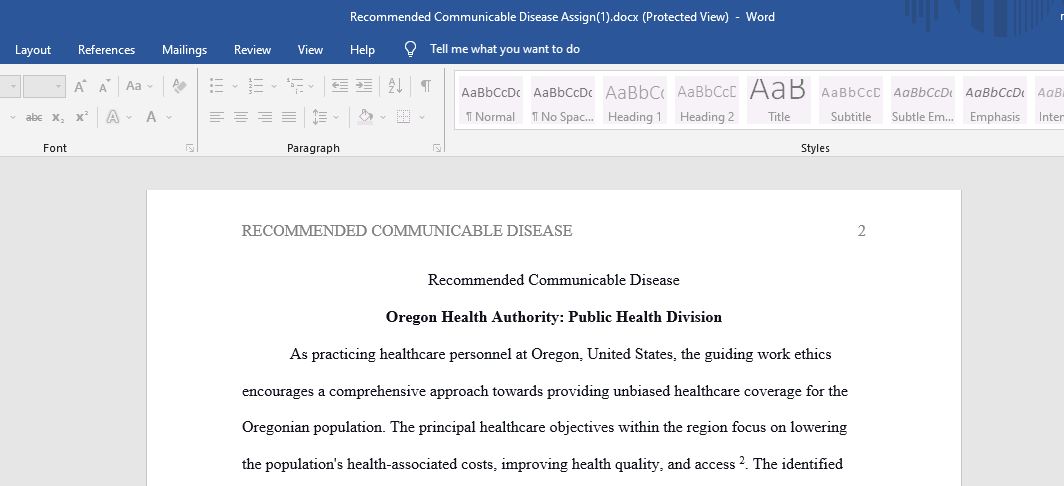Viewport: 1064px width, 486px height.
Task: Expand the line spacing dropdown arrow
Action: coord(336,117)
